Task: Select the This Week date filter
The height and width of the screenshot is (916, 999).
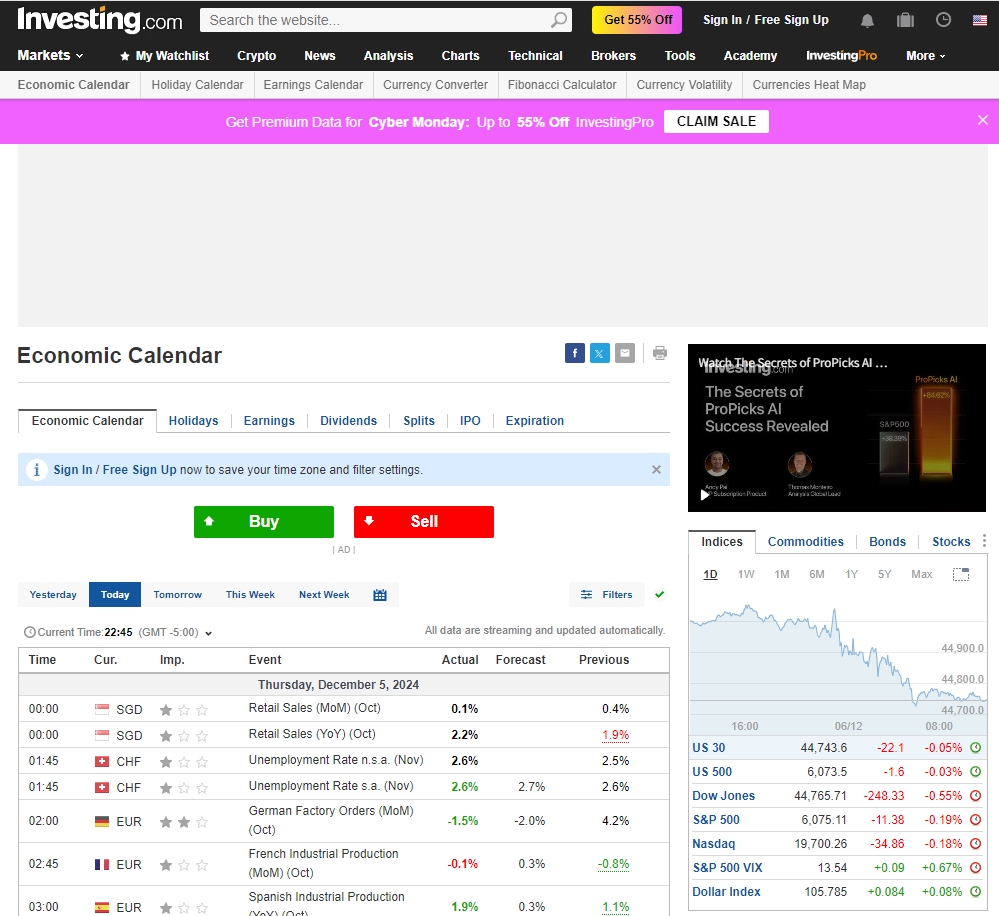Action: [x=250, y=595]
